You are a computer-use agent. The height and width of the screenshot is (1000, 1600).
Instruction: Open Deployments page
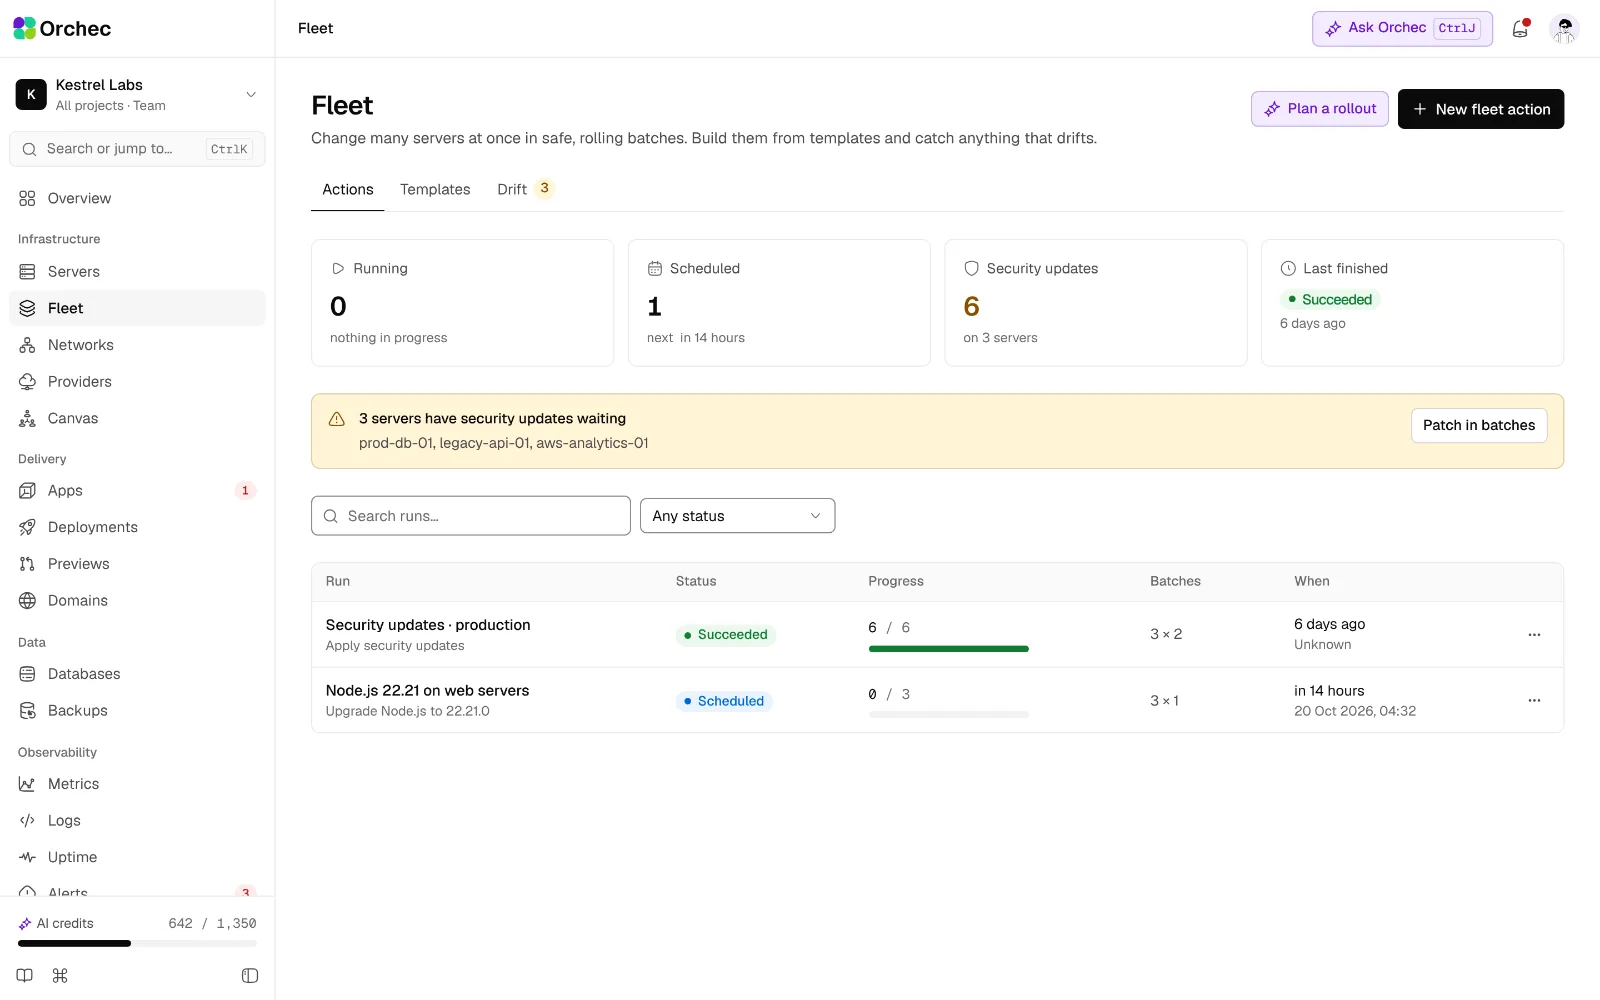coord(137,527)
